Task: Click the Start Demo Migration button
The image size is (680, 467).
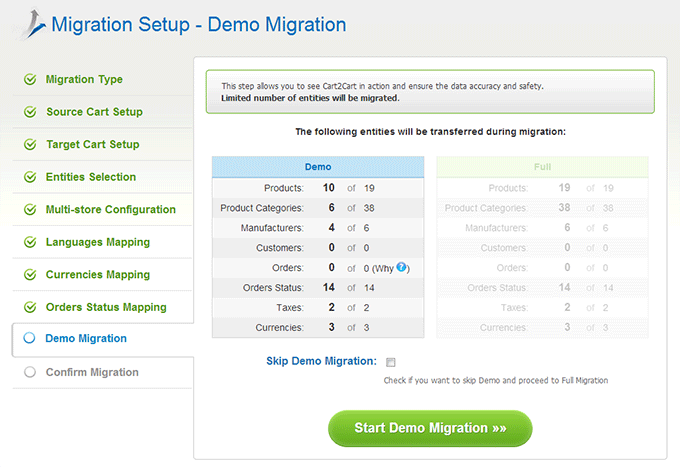Action: tap(430, 428)
